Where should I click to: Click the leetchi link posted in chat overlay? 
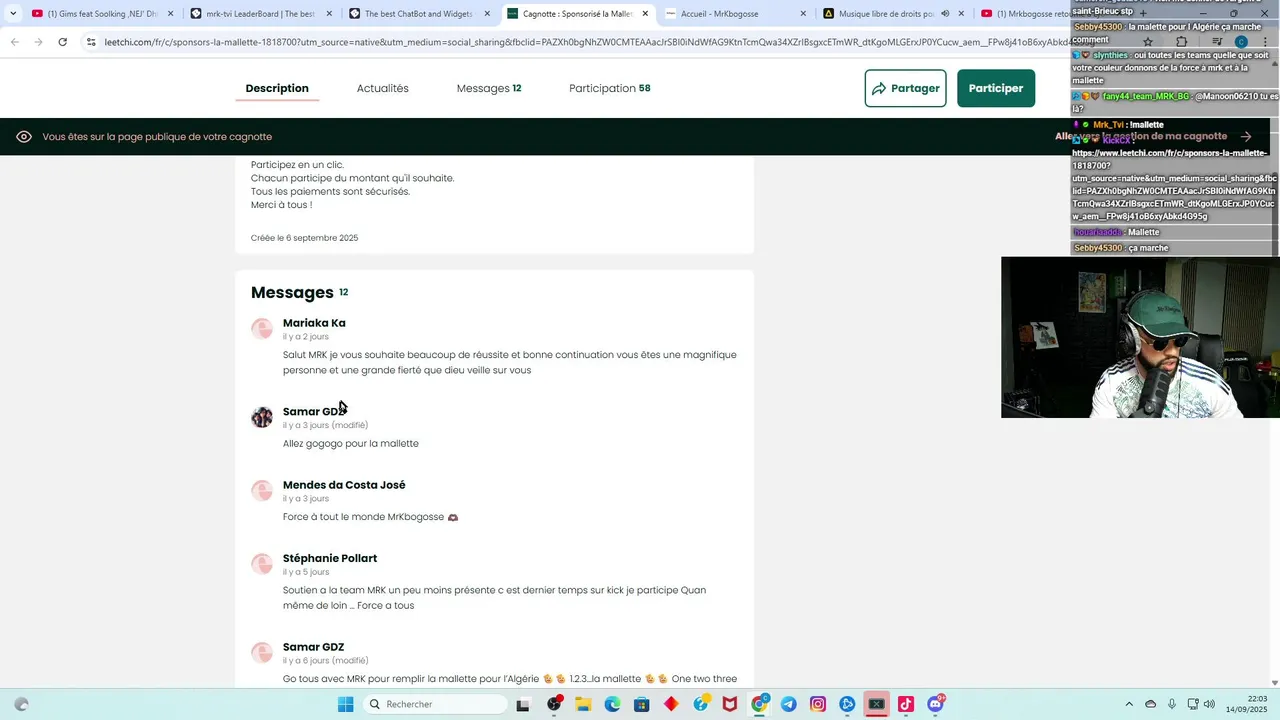[x=1173, y=185]
